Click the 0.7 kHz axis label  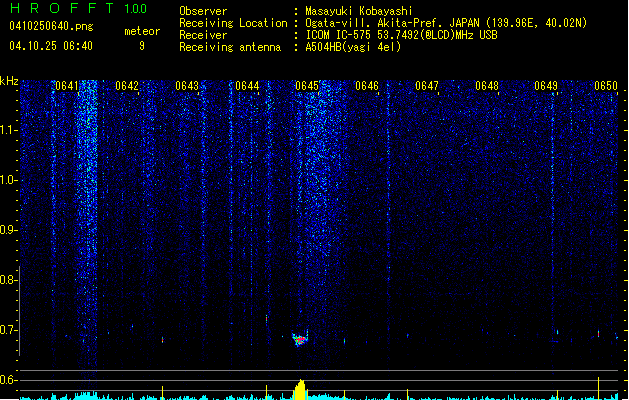tap(8, 330)
